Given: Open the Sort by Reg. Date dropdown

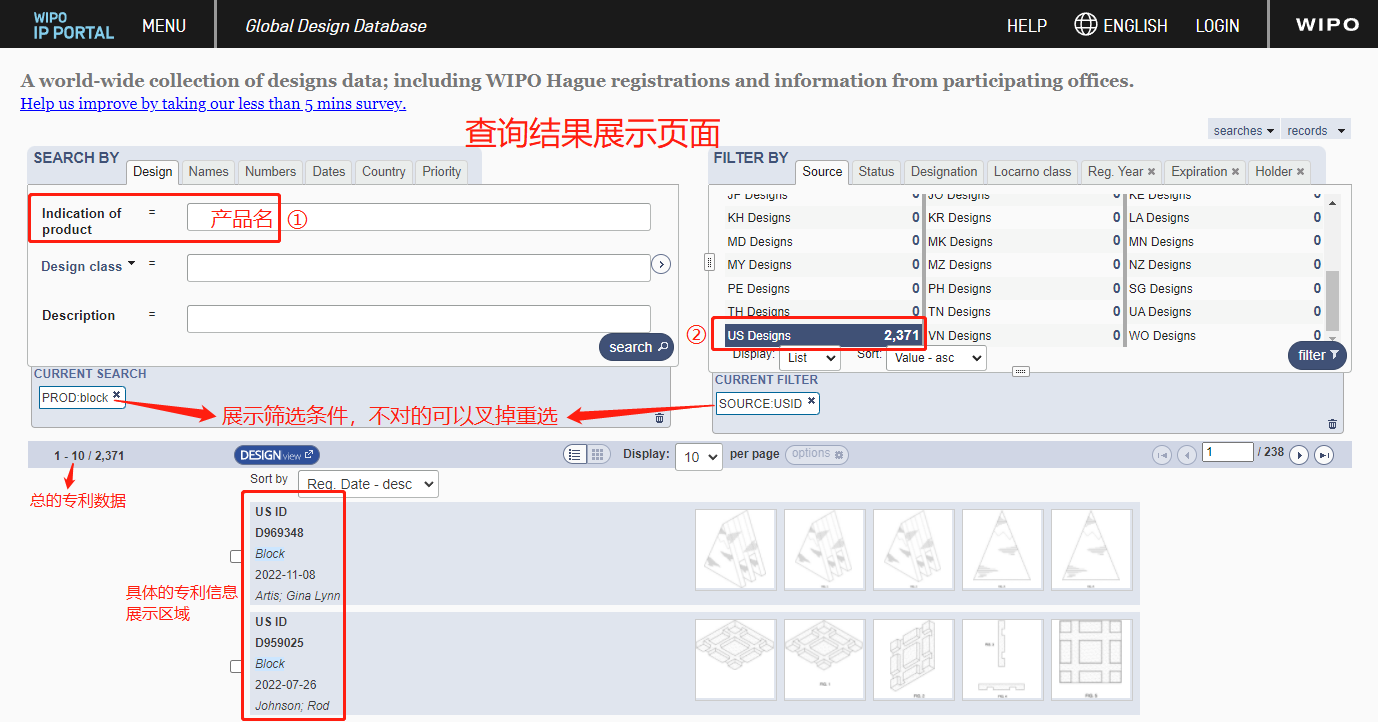Looking at the screenshot, I should tap(368, 484).
